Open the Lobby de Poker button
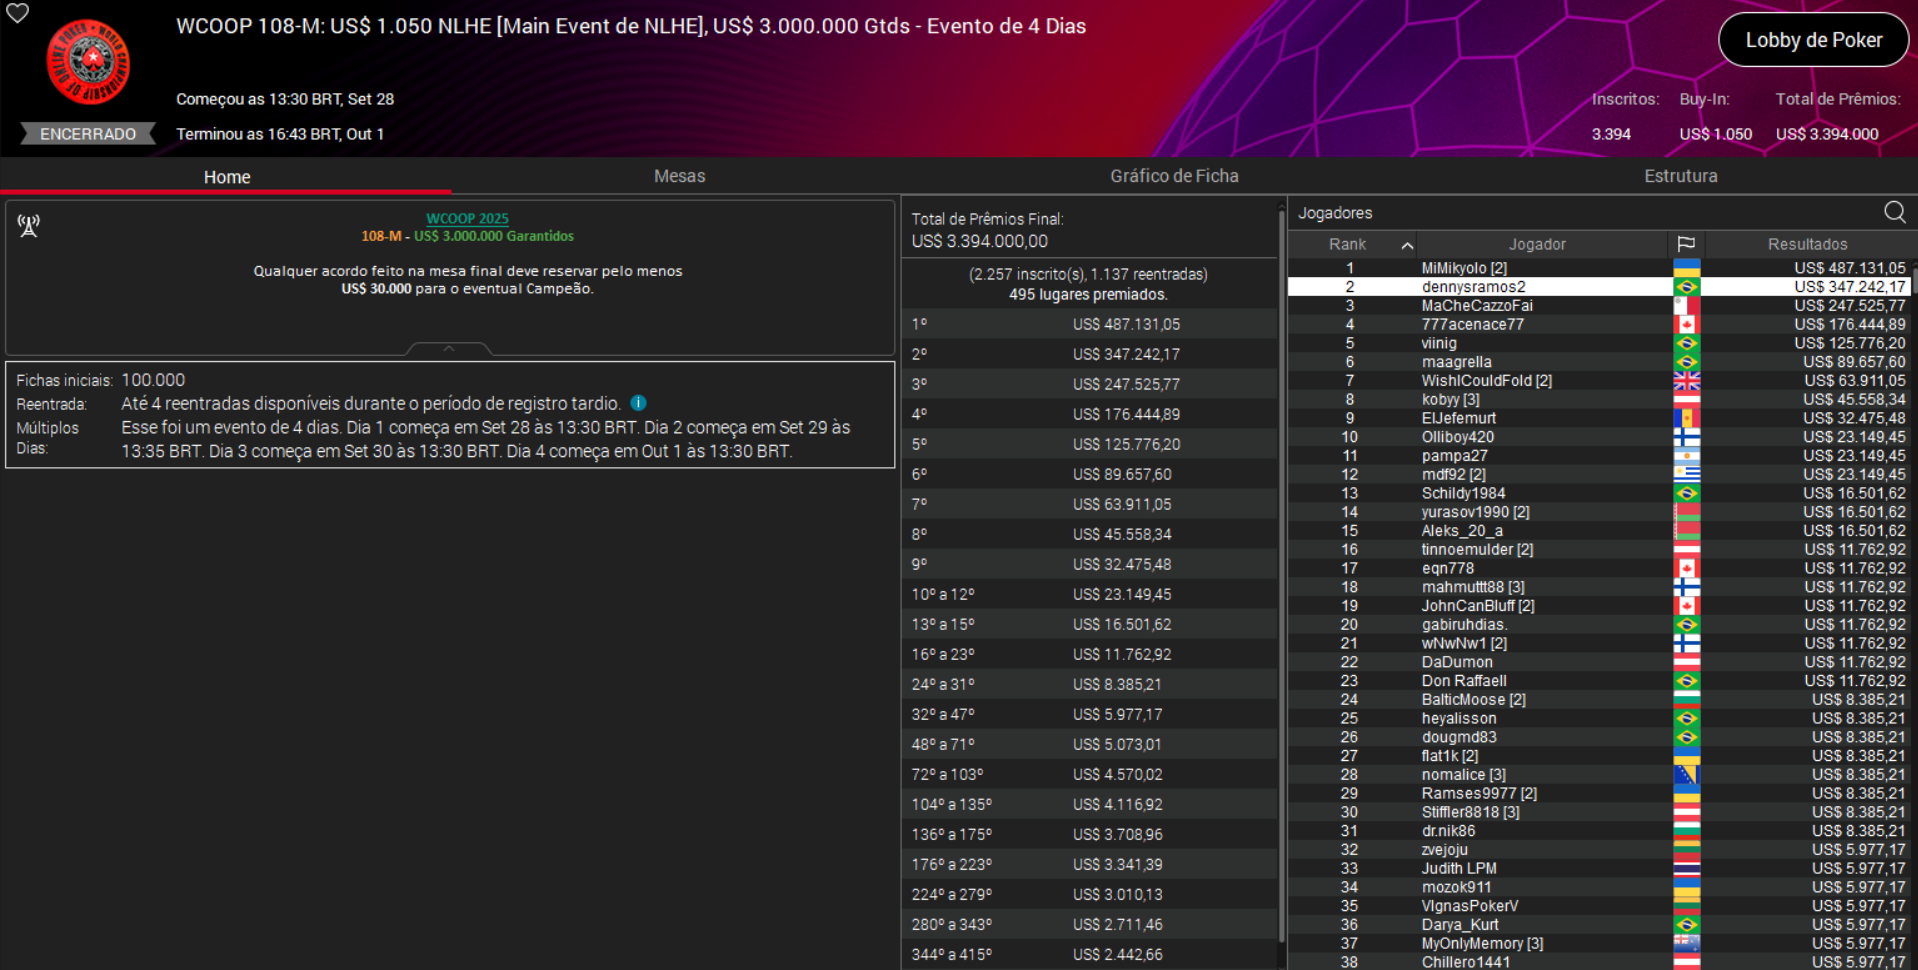The image size is (1918, 970). click(1813, 40)
